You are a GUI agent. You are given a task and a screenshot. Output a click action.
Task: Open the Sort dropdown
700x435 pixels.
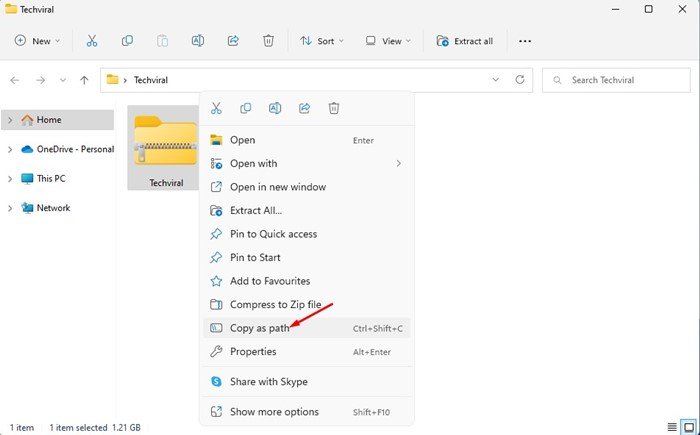tap(322, 41)
